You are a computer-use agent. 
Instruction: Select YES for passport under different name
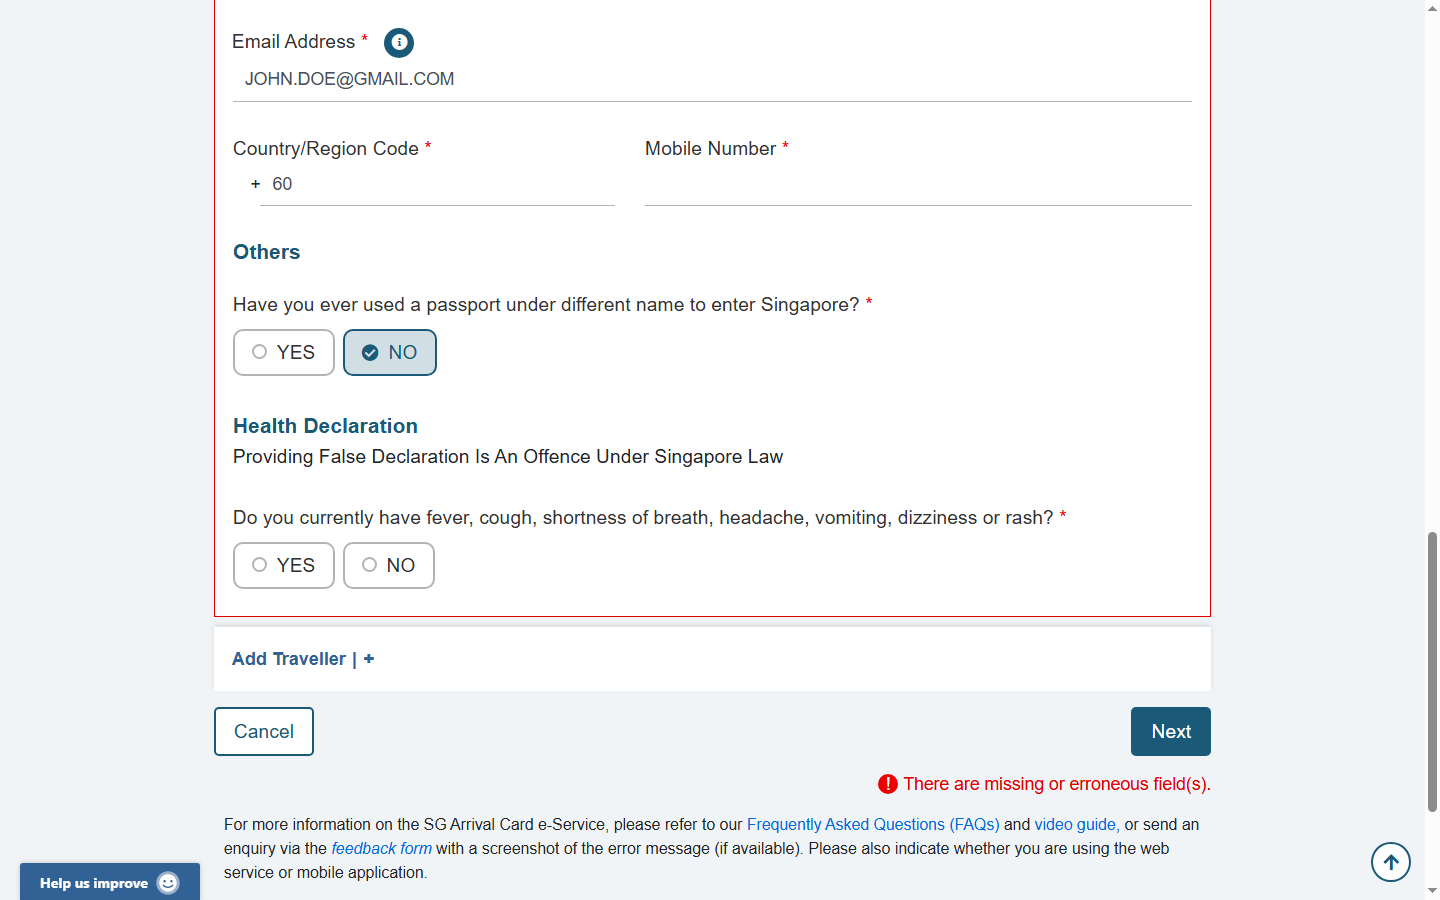pos(284,353)
